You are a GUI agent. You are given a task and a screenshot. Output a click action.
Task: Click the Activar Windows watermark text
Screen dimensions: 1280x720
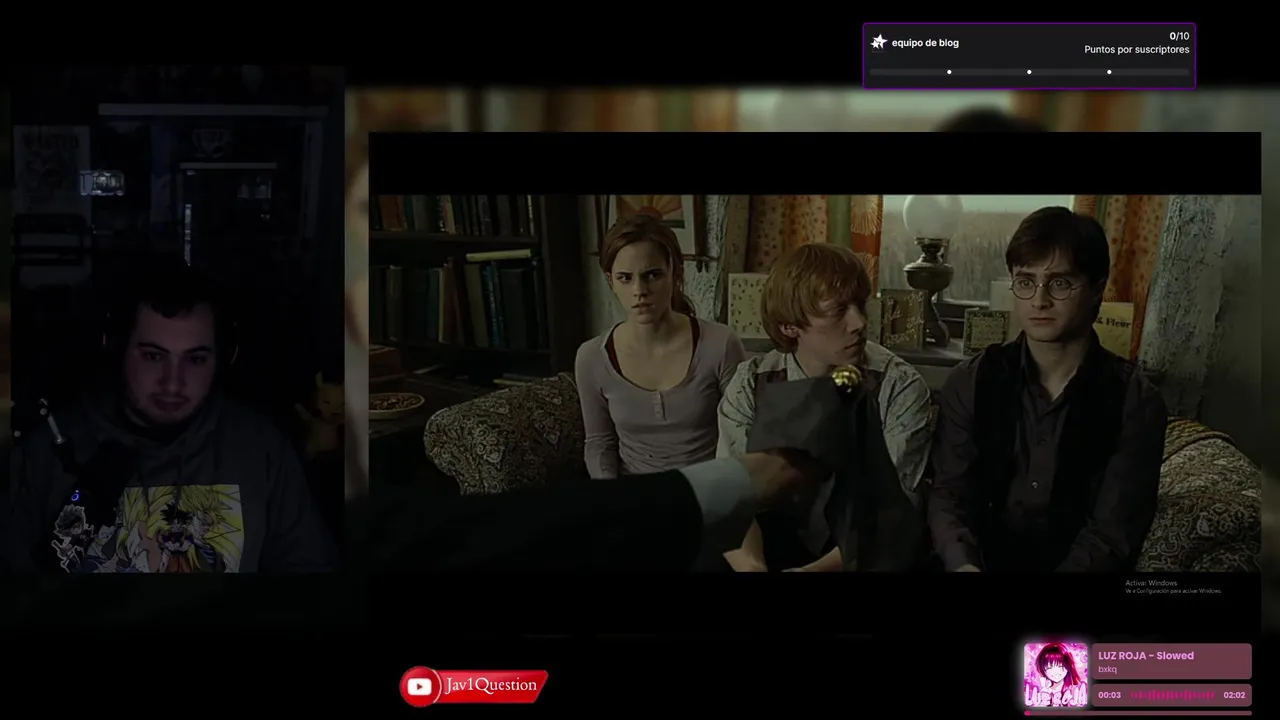click(1151, 583)
